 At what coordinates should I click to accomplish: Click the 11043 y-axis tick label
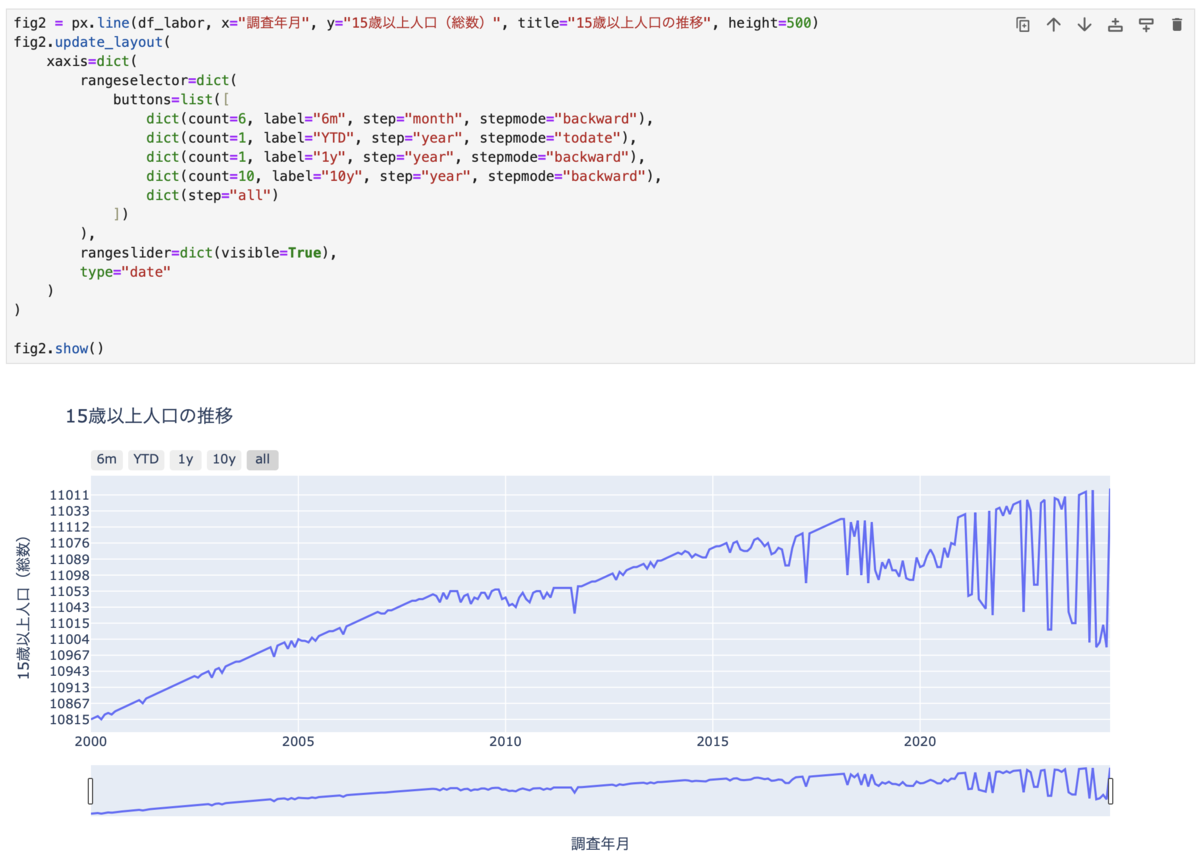pos(69,607)
